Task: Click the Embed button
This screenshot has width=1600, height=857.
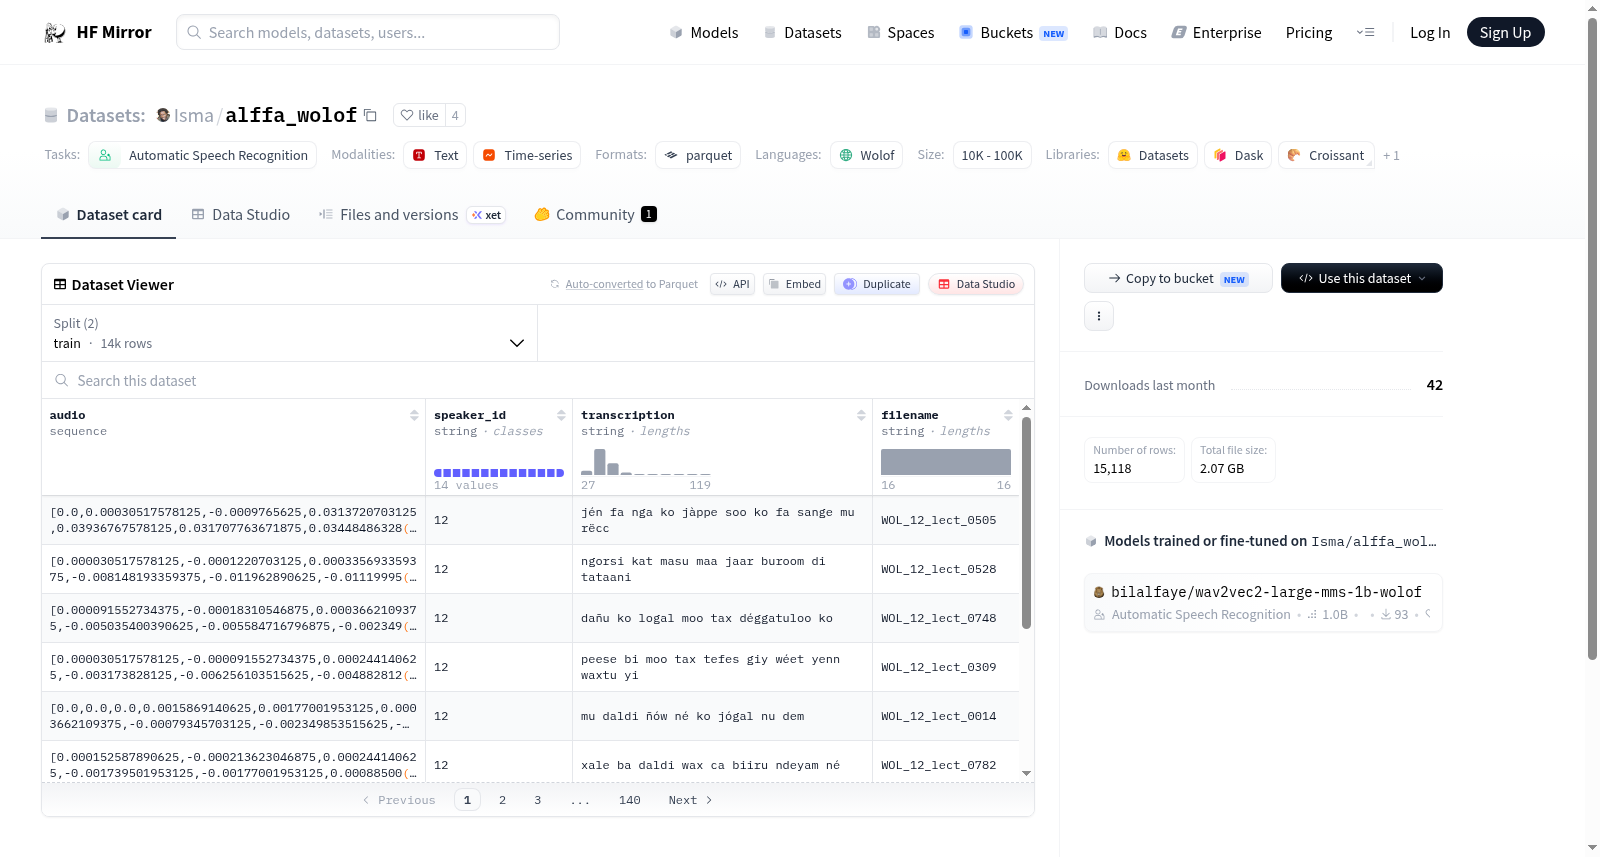Action: coord(794,284)
